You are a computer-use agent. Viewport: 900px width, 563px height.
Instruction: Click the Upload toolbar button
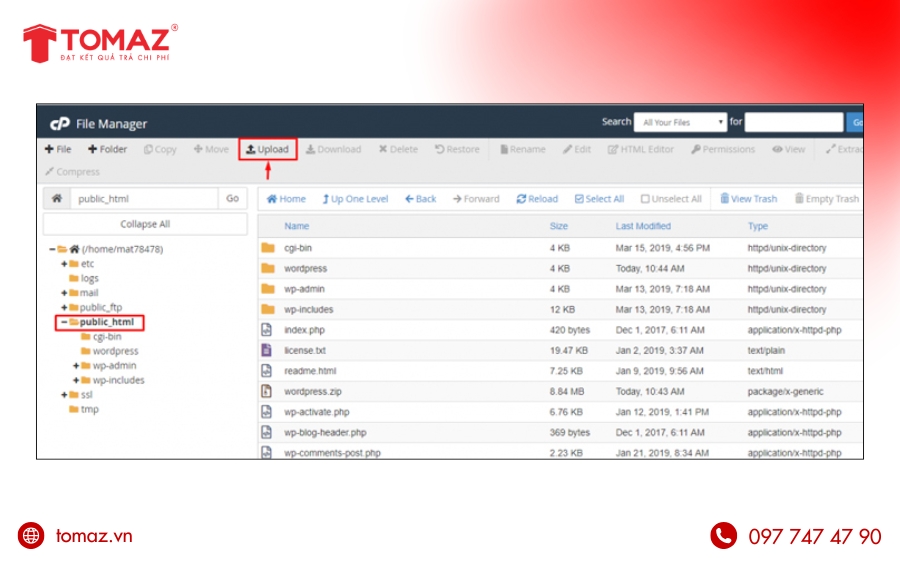[x=268, y=149]
